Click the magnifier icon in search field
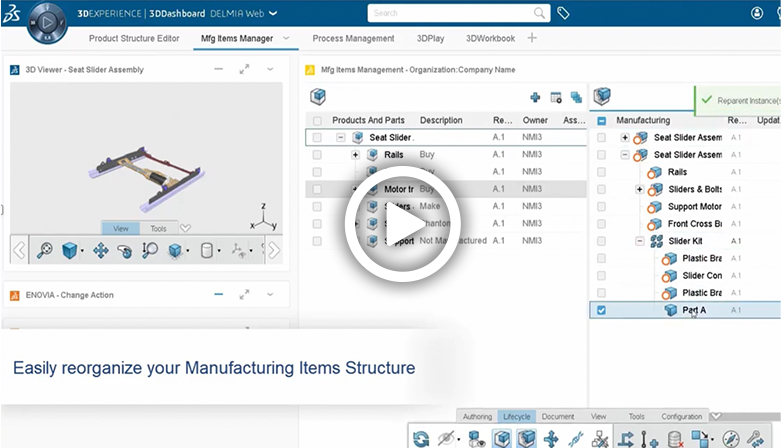Viewport: 781px width, 448px height. coord(539,13)
